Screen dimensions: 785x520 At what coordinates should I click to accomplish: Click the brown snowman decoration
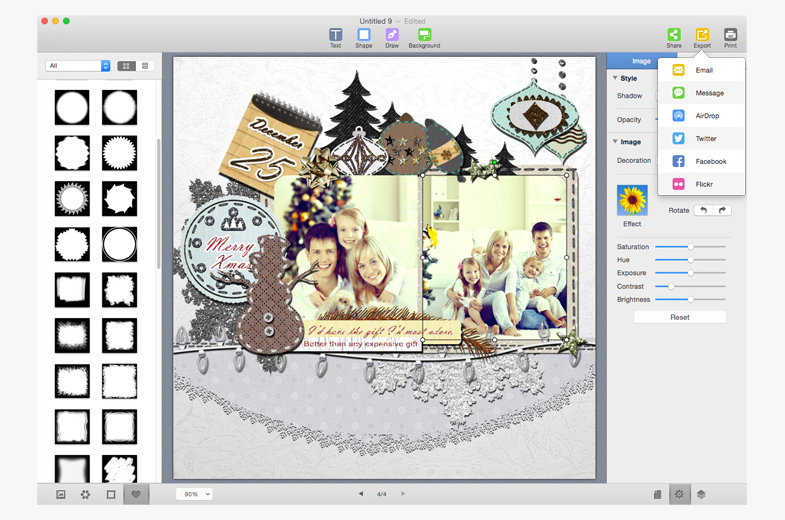click(270, 295)
